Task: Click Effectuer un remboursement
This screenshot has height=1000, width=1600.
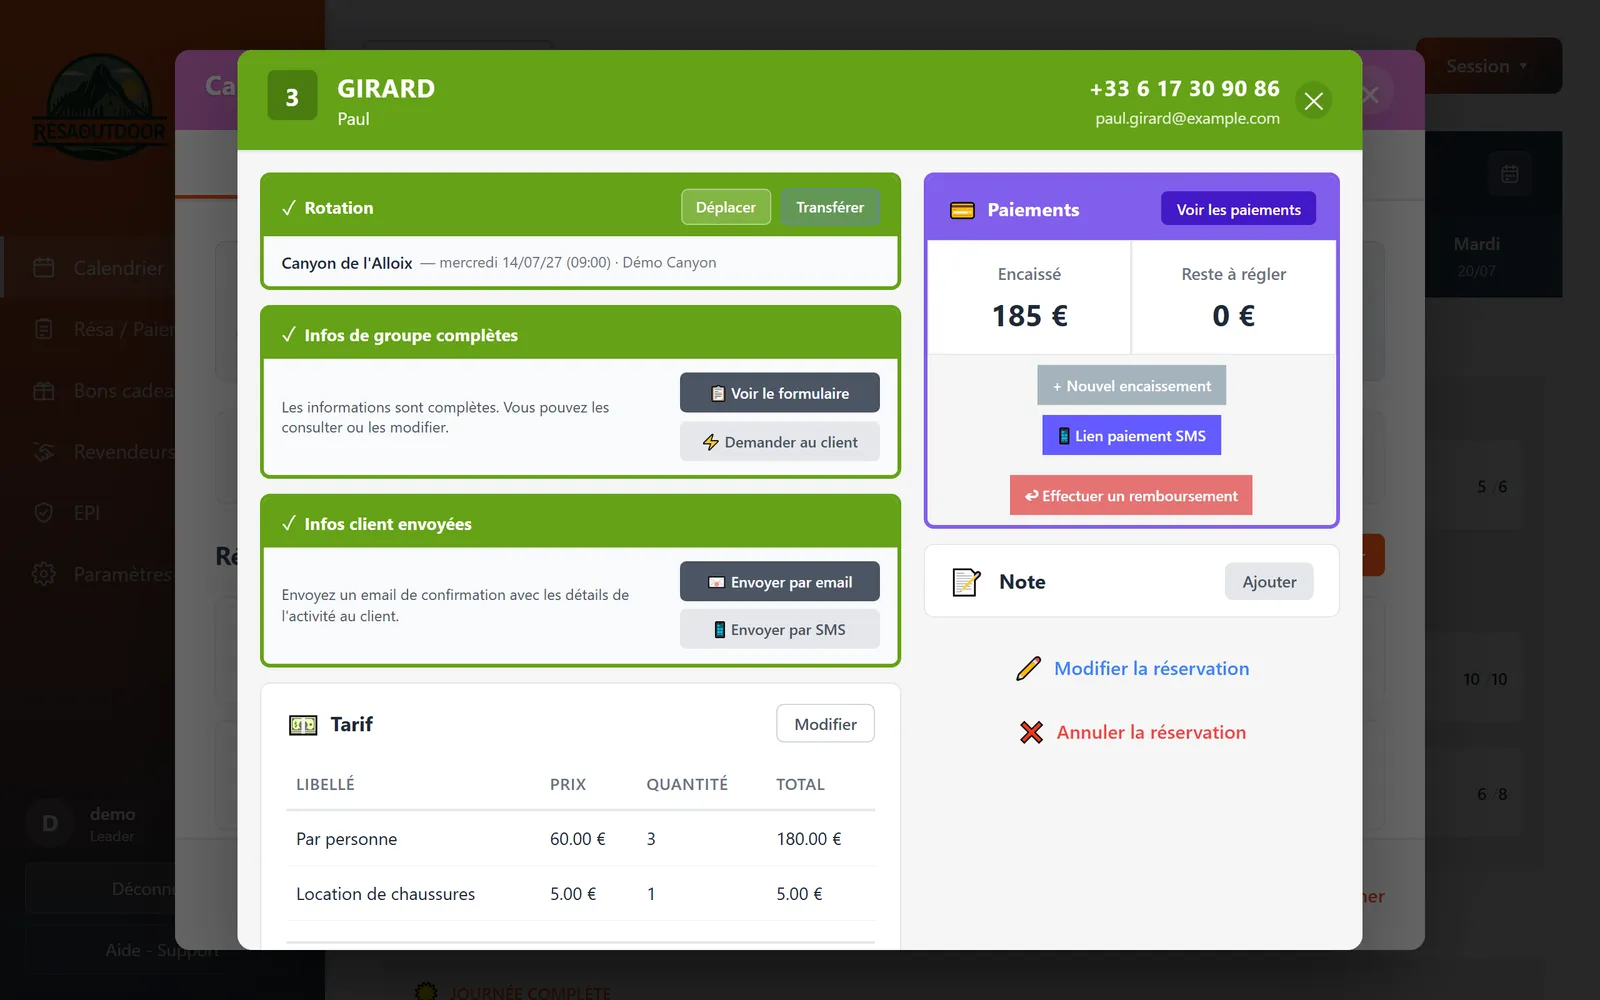Action: [1131, 495]
